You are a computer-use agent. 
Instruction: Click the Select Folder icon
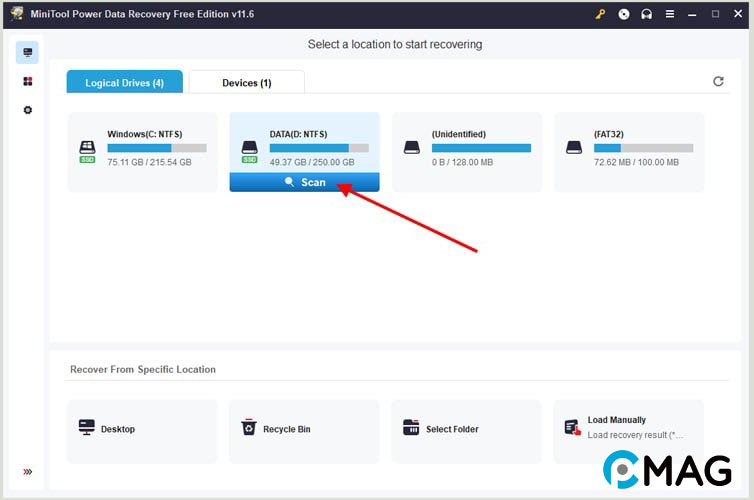[411, 427]
